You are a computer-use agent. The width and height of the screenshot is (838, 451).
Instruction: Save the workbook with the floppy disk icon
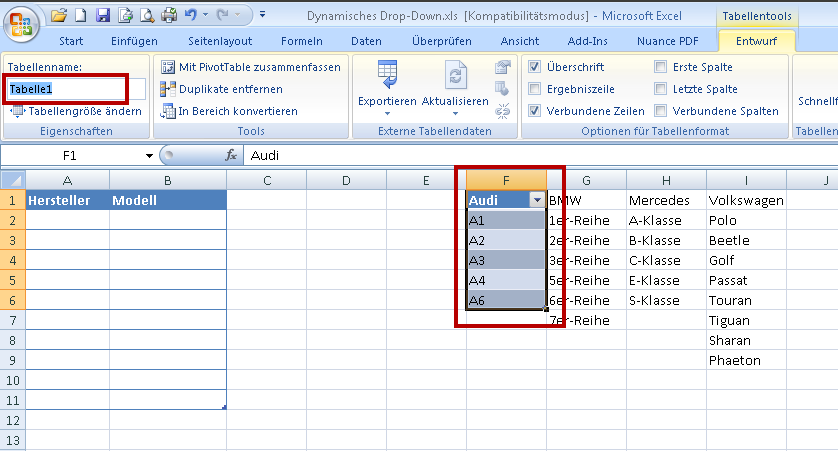click(103, 15)
